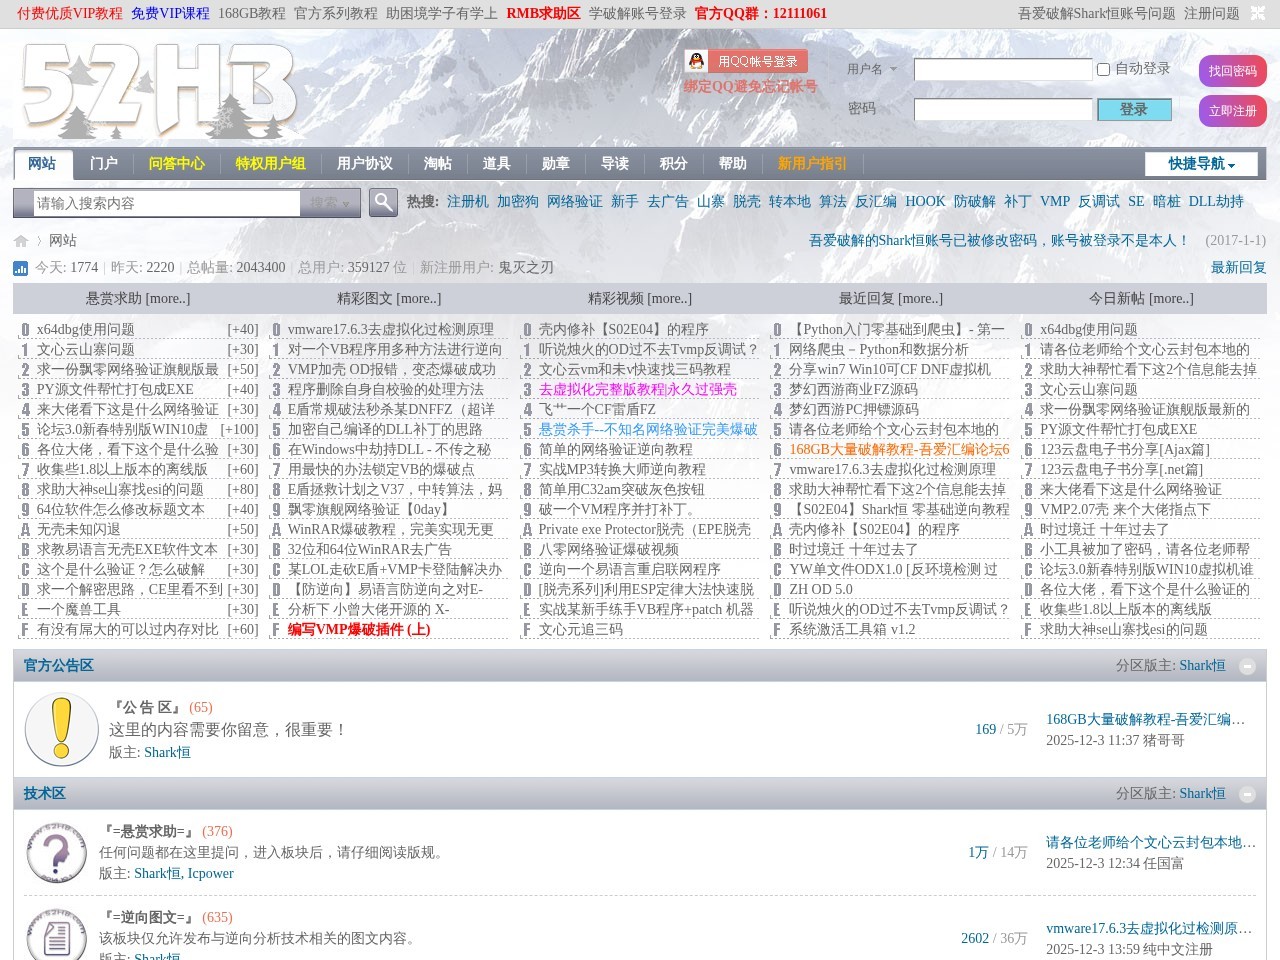This screenshot has height=960, width=1280.
Task: Collapse the 官方公告区 section
Action: tap(1246, 664)
